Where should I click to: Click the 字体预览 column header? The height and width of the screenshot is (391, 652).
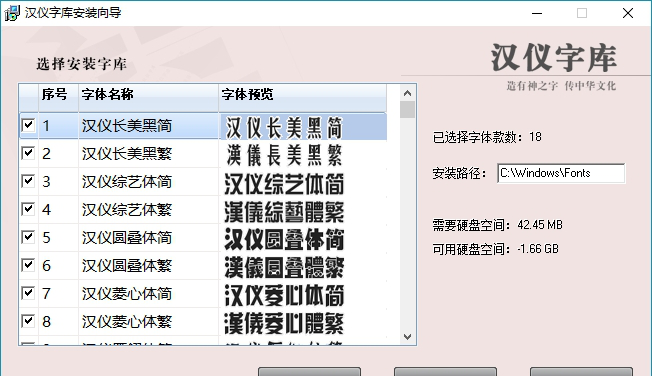303,98
